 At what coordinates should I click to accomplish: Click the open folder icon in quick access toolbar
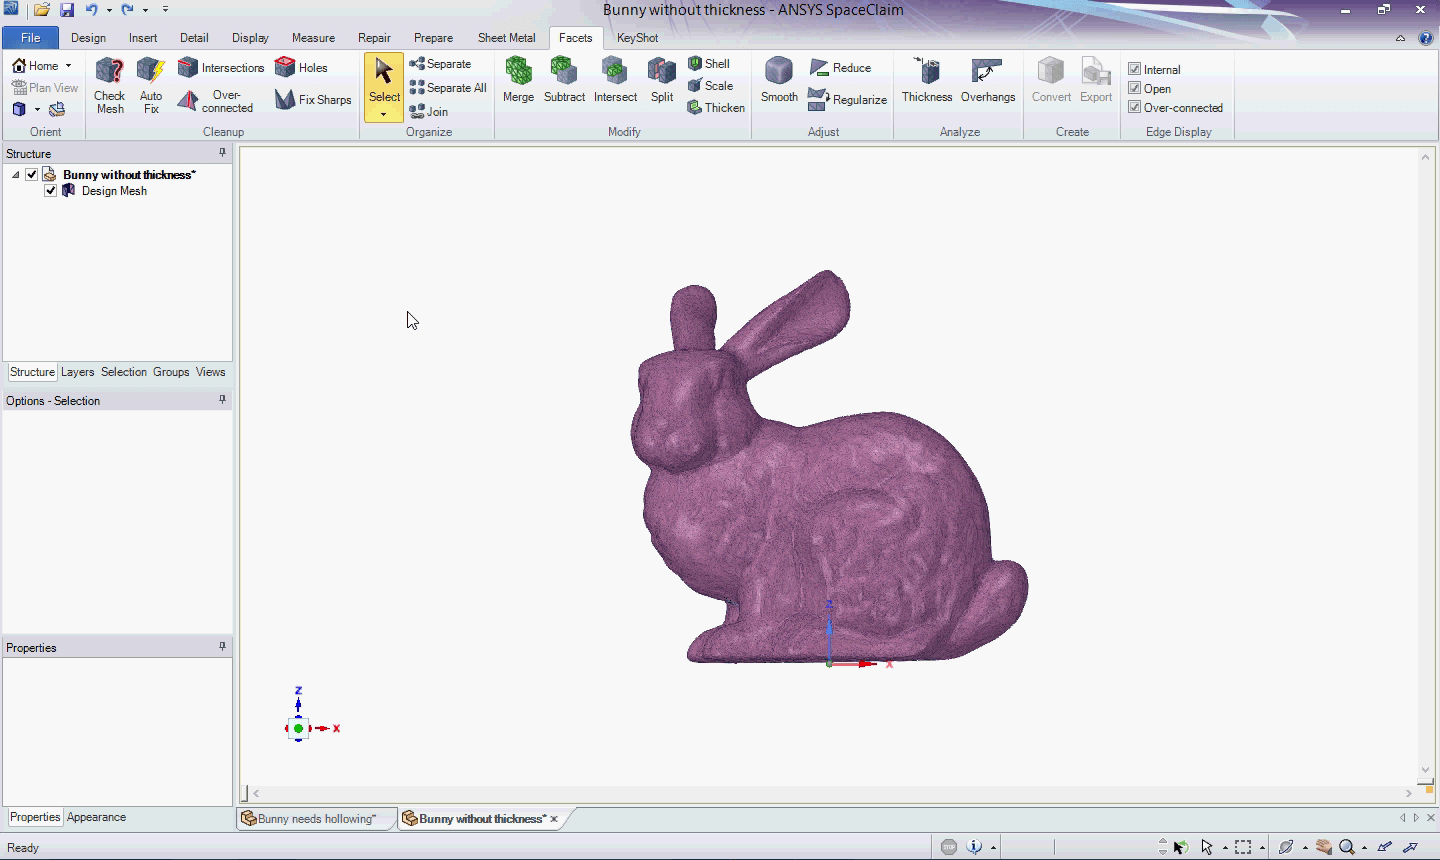click(42, 10)
